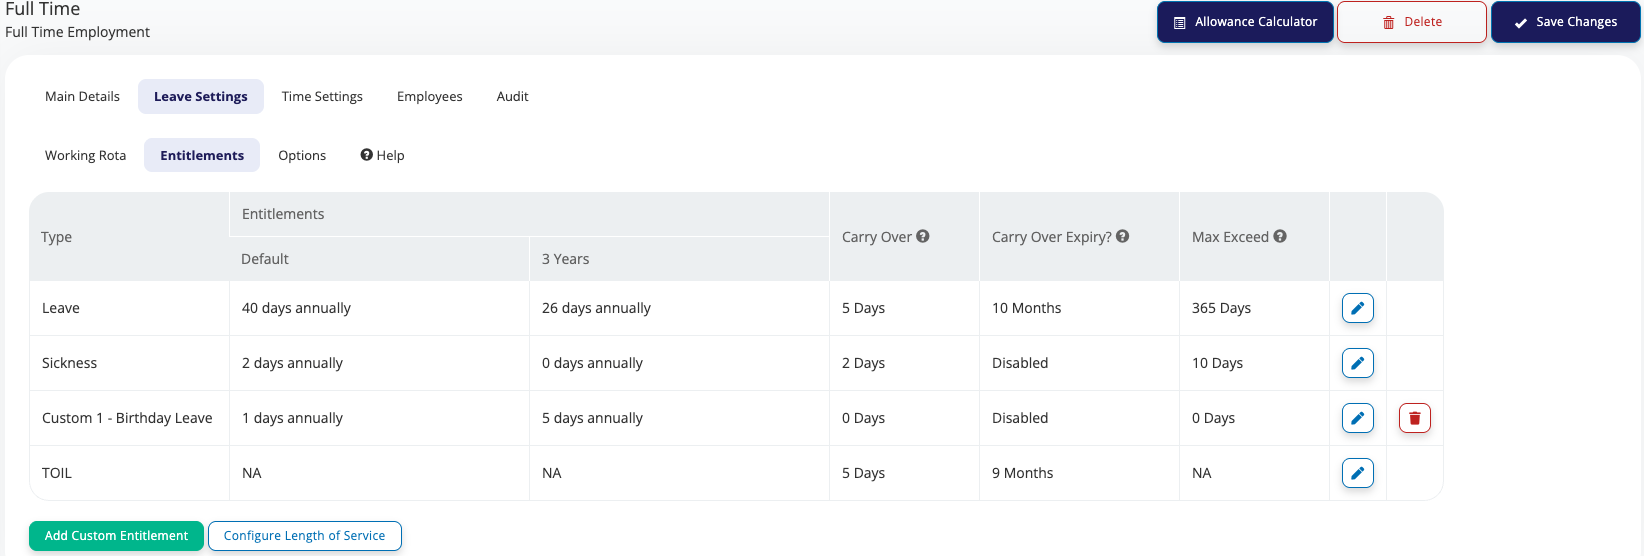This screenshot has height=556, width=1644.
Task: Edit the Sickness entitlement row
Action: [x=1357, y=363]
